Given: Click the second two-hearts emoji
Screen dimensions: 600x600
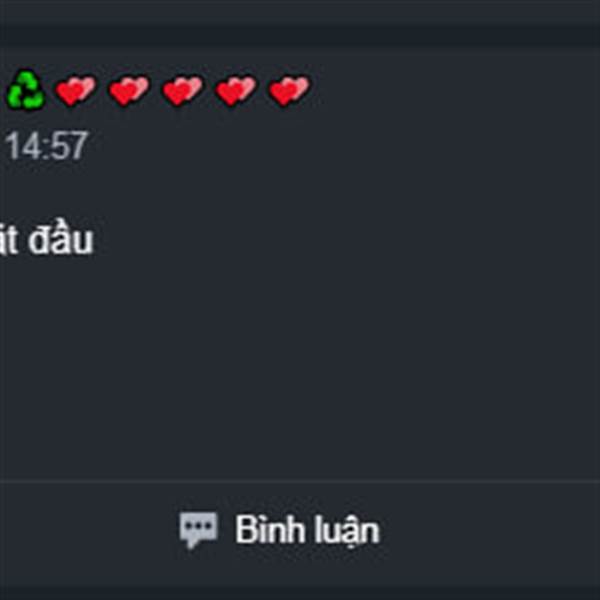Looking at the screenshot, I should pos(129,90).
